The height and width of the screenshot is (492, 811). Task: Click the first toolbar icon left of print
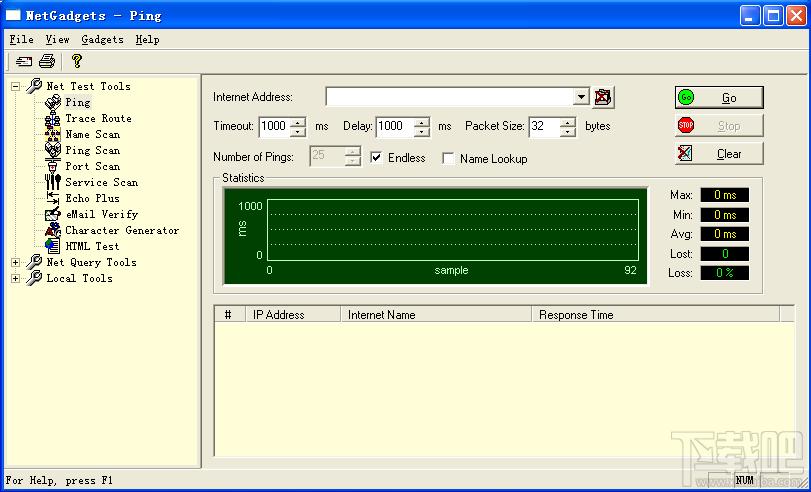[24, 62]
